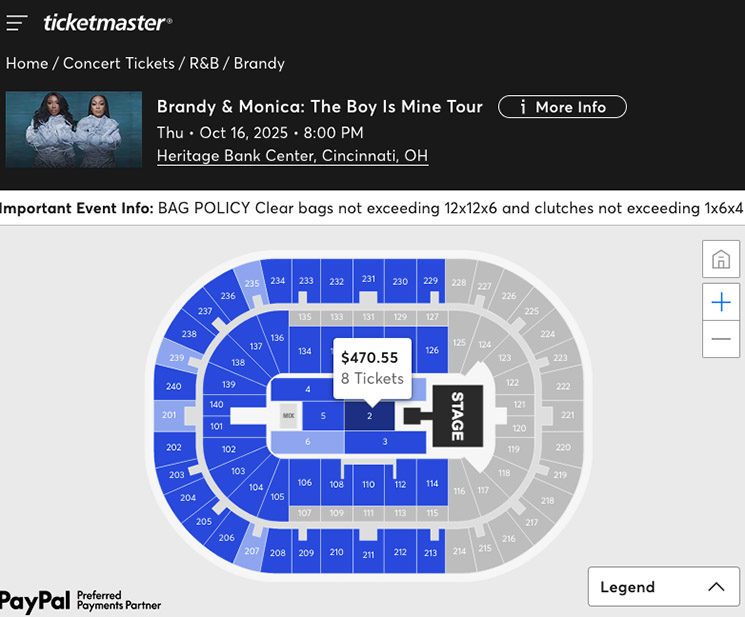Zoom in on the seat map

721,302
